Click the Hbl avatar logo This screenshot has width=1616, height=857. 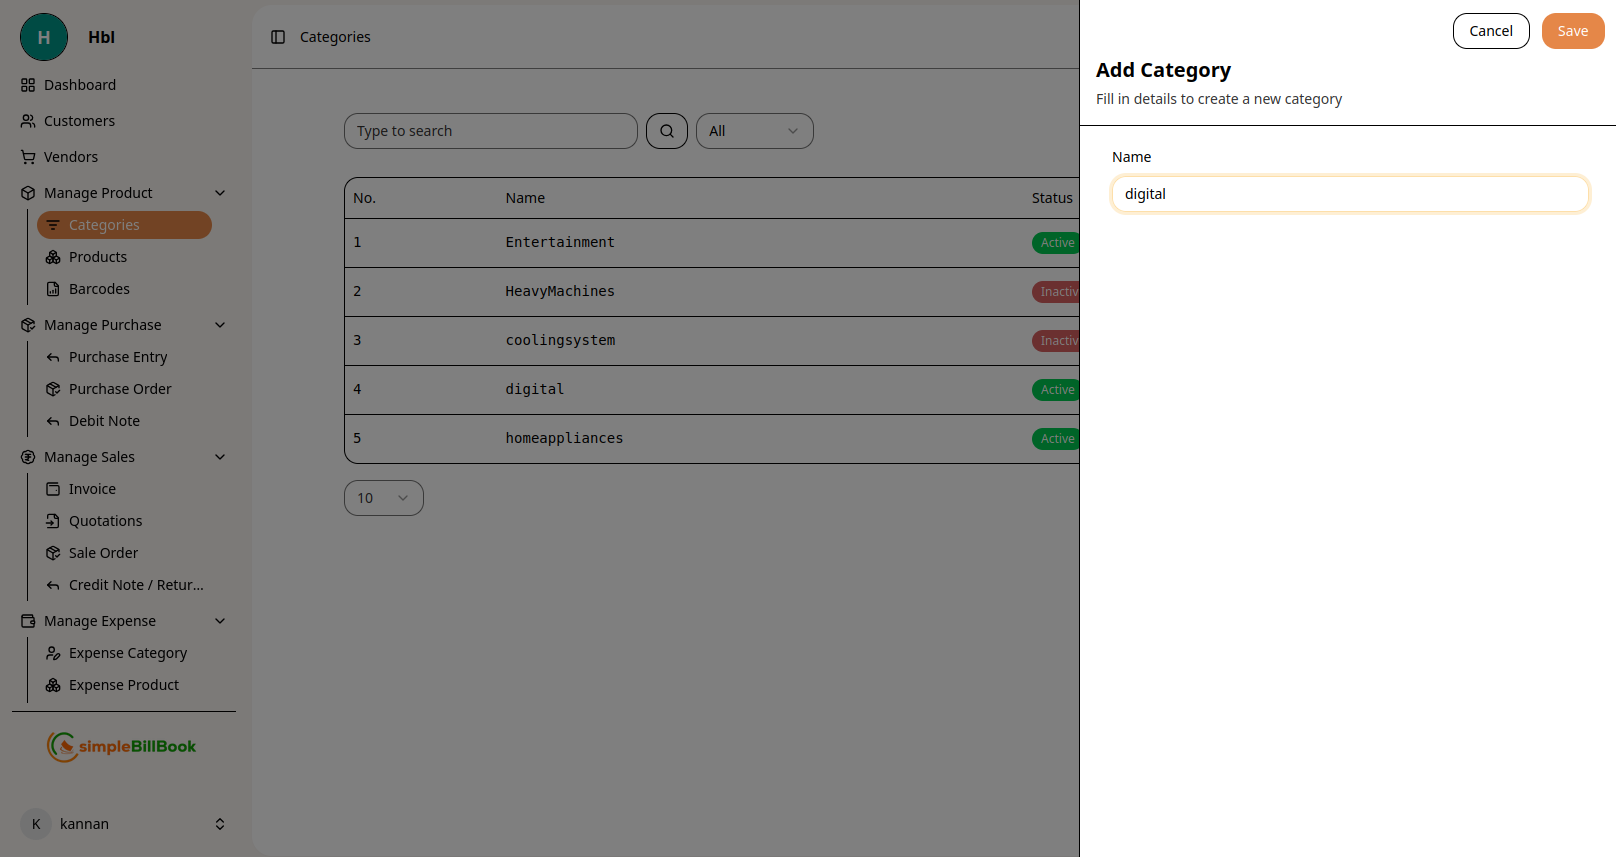coord(44,37)
